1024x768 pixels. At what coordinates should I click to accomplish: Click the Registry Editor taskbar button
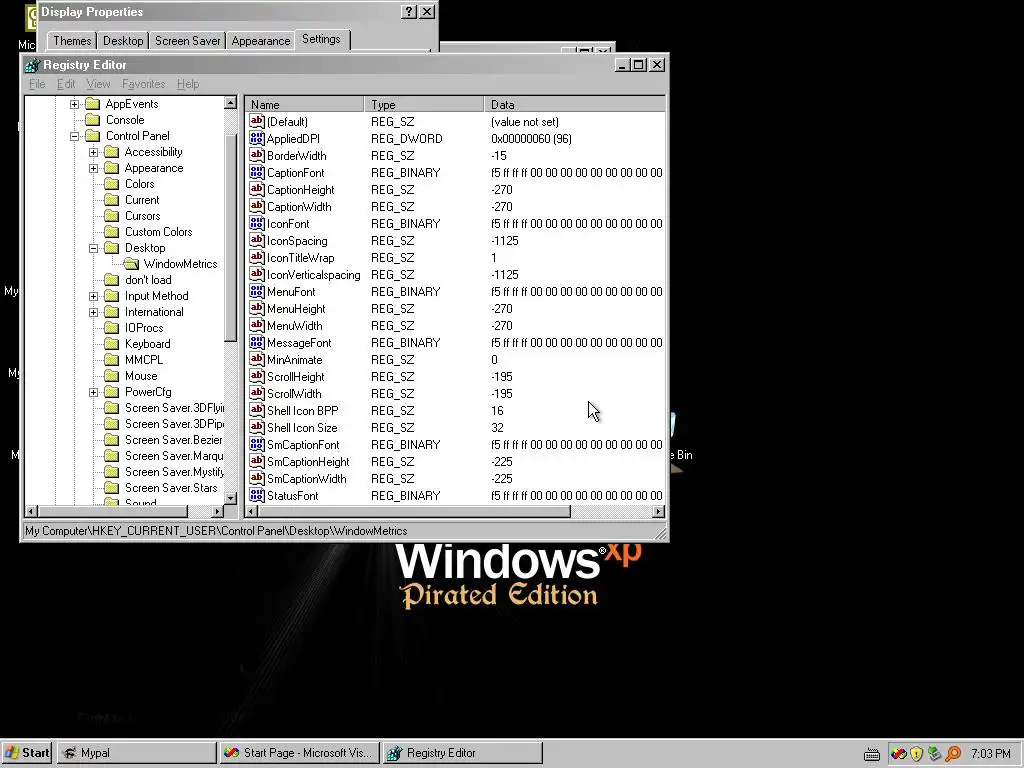[462, 753]
